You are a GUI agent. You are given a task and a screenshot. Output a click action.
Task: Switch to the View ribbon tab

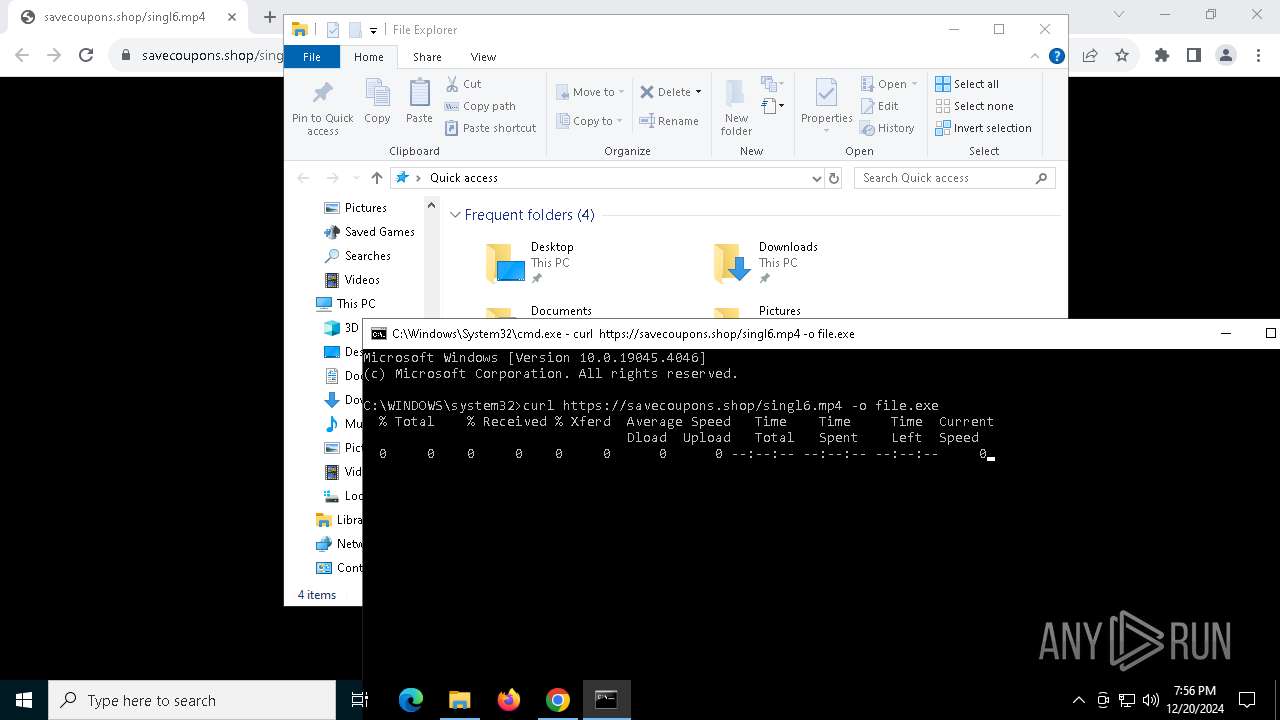coord(483,57)
